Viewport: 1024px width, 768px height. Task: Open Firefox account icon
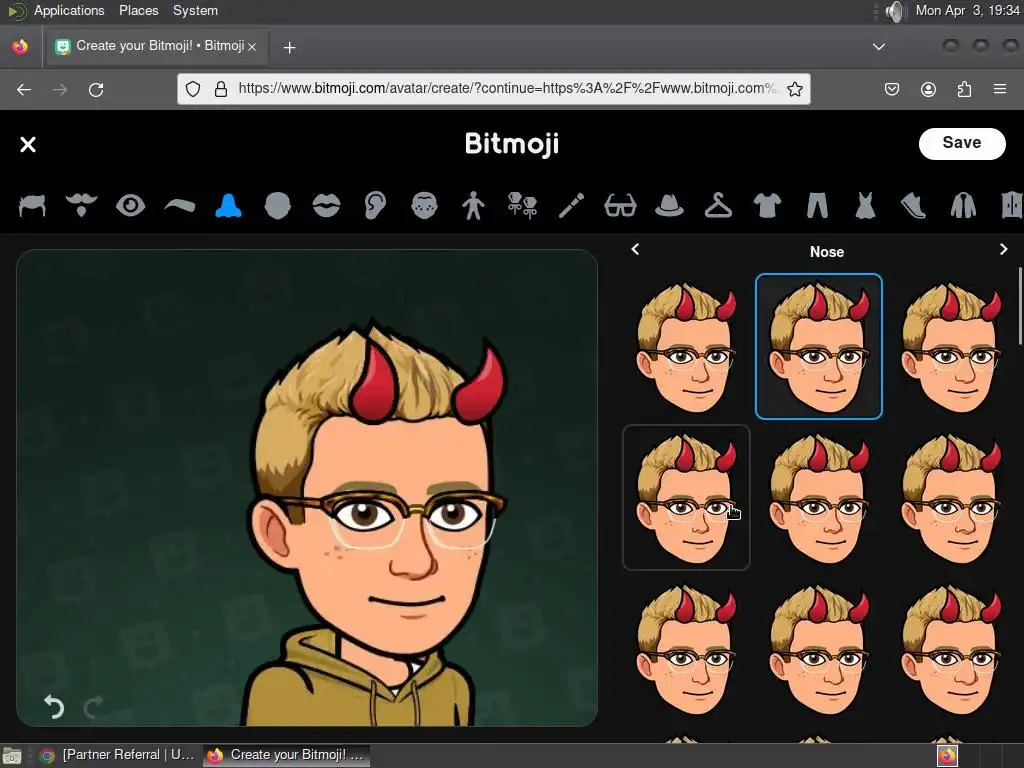(928, 89)
